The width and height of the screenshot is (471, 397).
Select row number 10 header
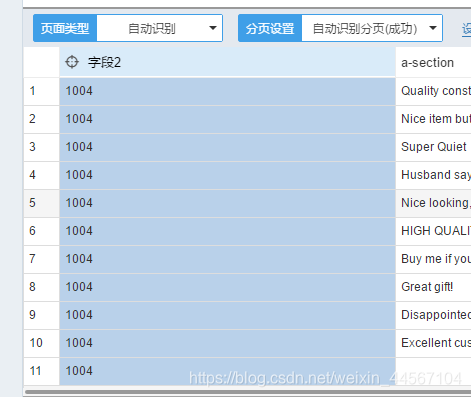tap(42, 343)
